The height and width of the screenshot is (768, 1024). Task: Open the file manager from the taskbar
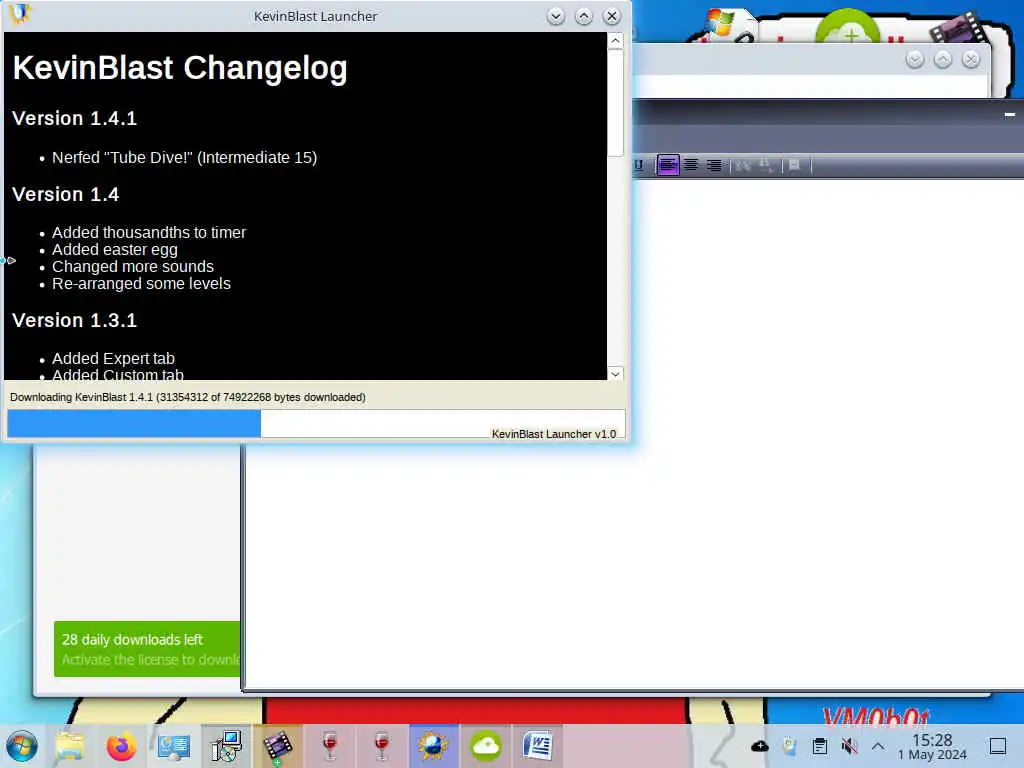[x=70, y=746]
